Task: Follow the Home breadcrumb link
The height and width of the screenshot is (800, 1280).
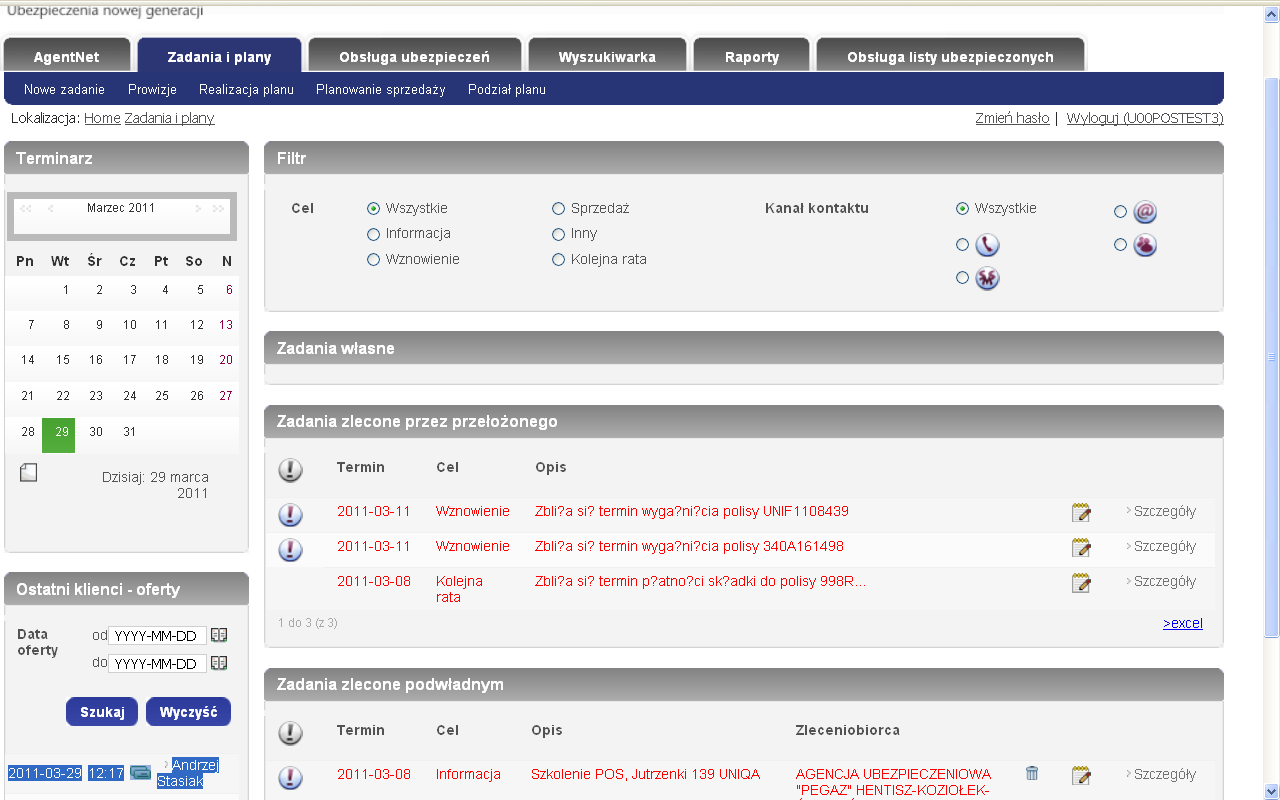Action: (102, 118)
